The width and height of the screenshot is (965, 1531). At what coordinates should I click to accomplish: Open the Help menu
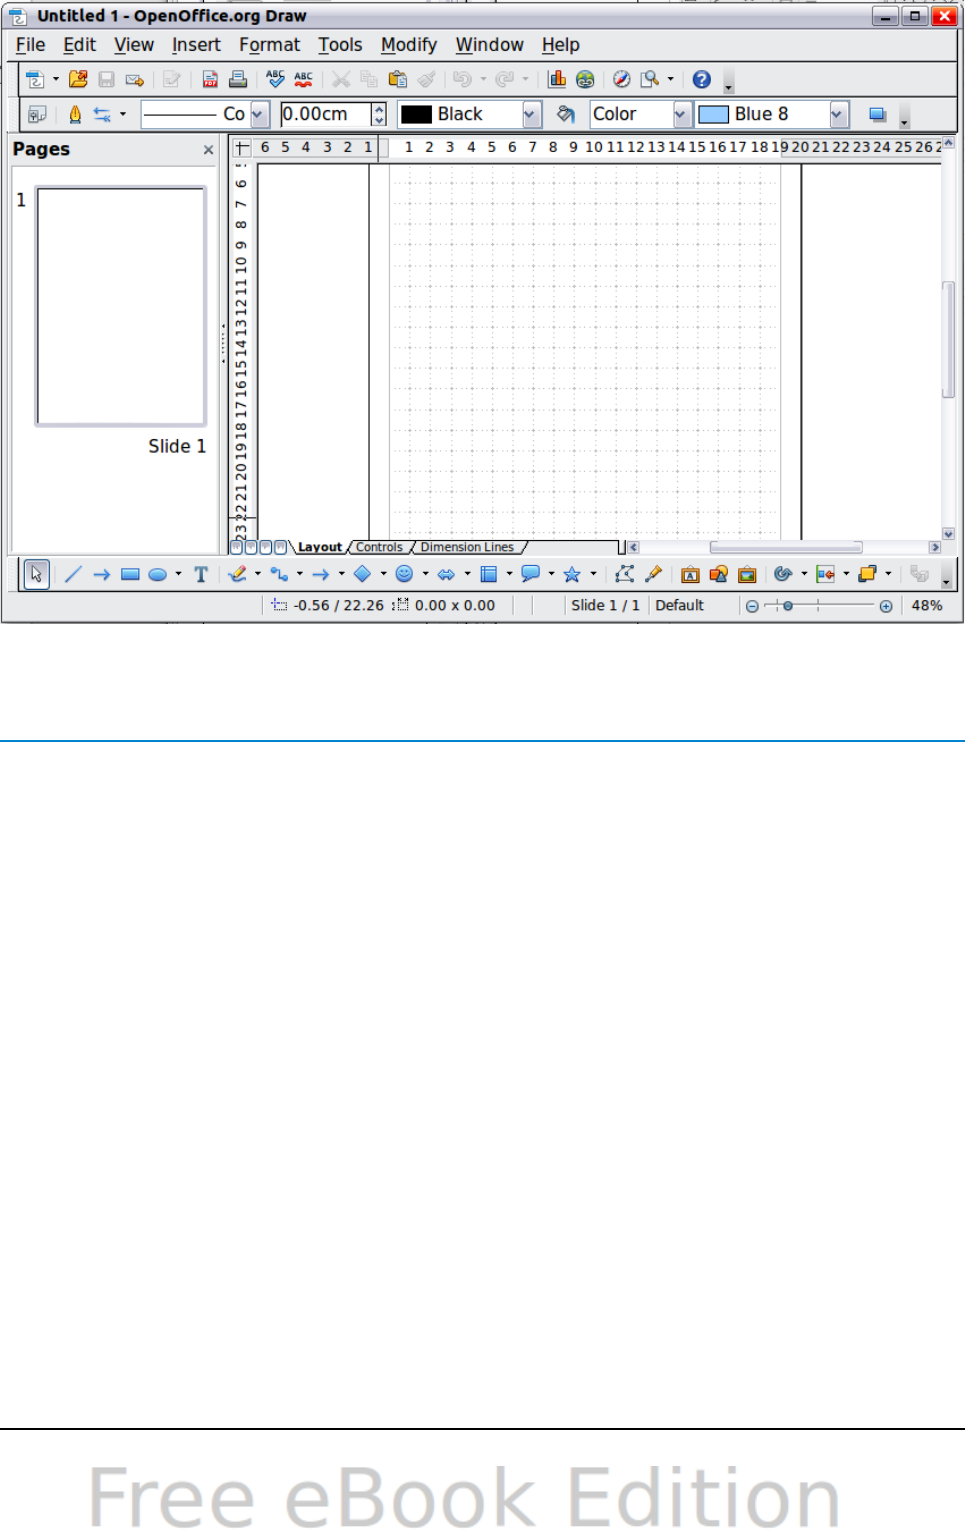pyautogui.click(x=560, y=45)
